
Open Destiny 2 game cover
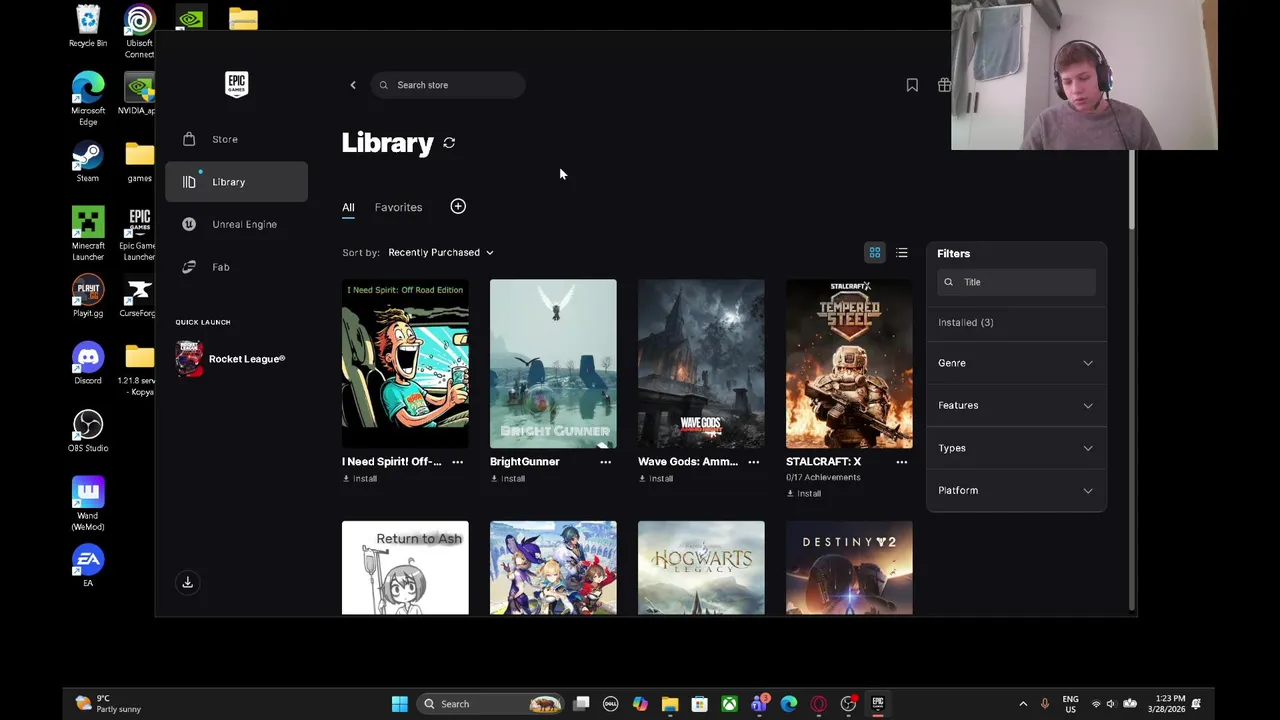849,567
